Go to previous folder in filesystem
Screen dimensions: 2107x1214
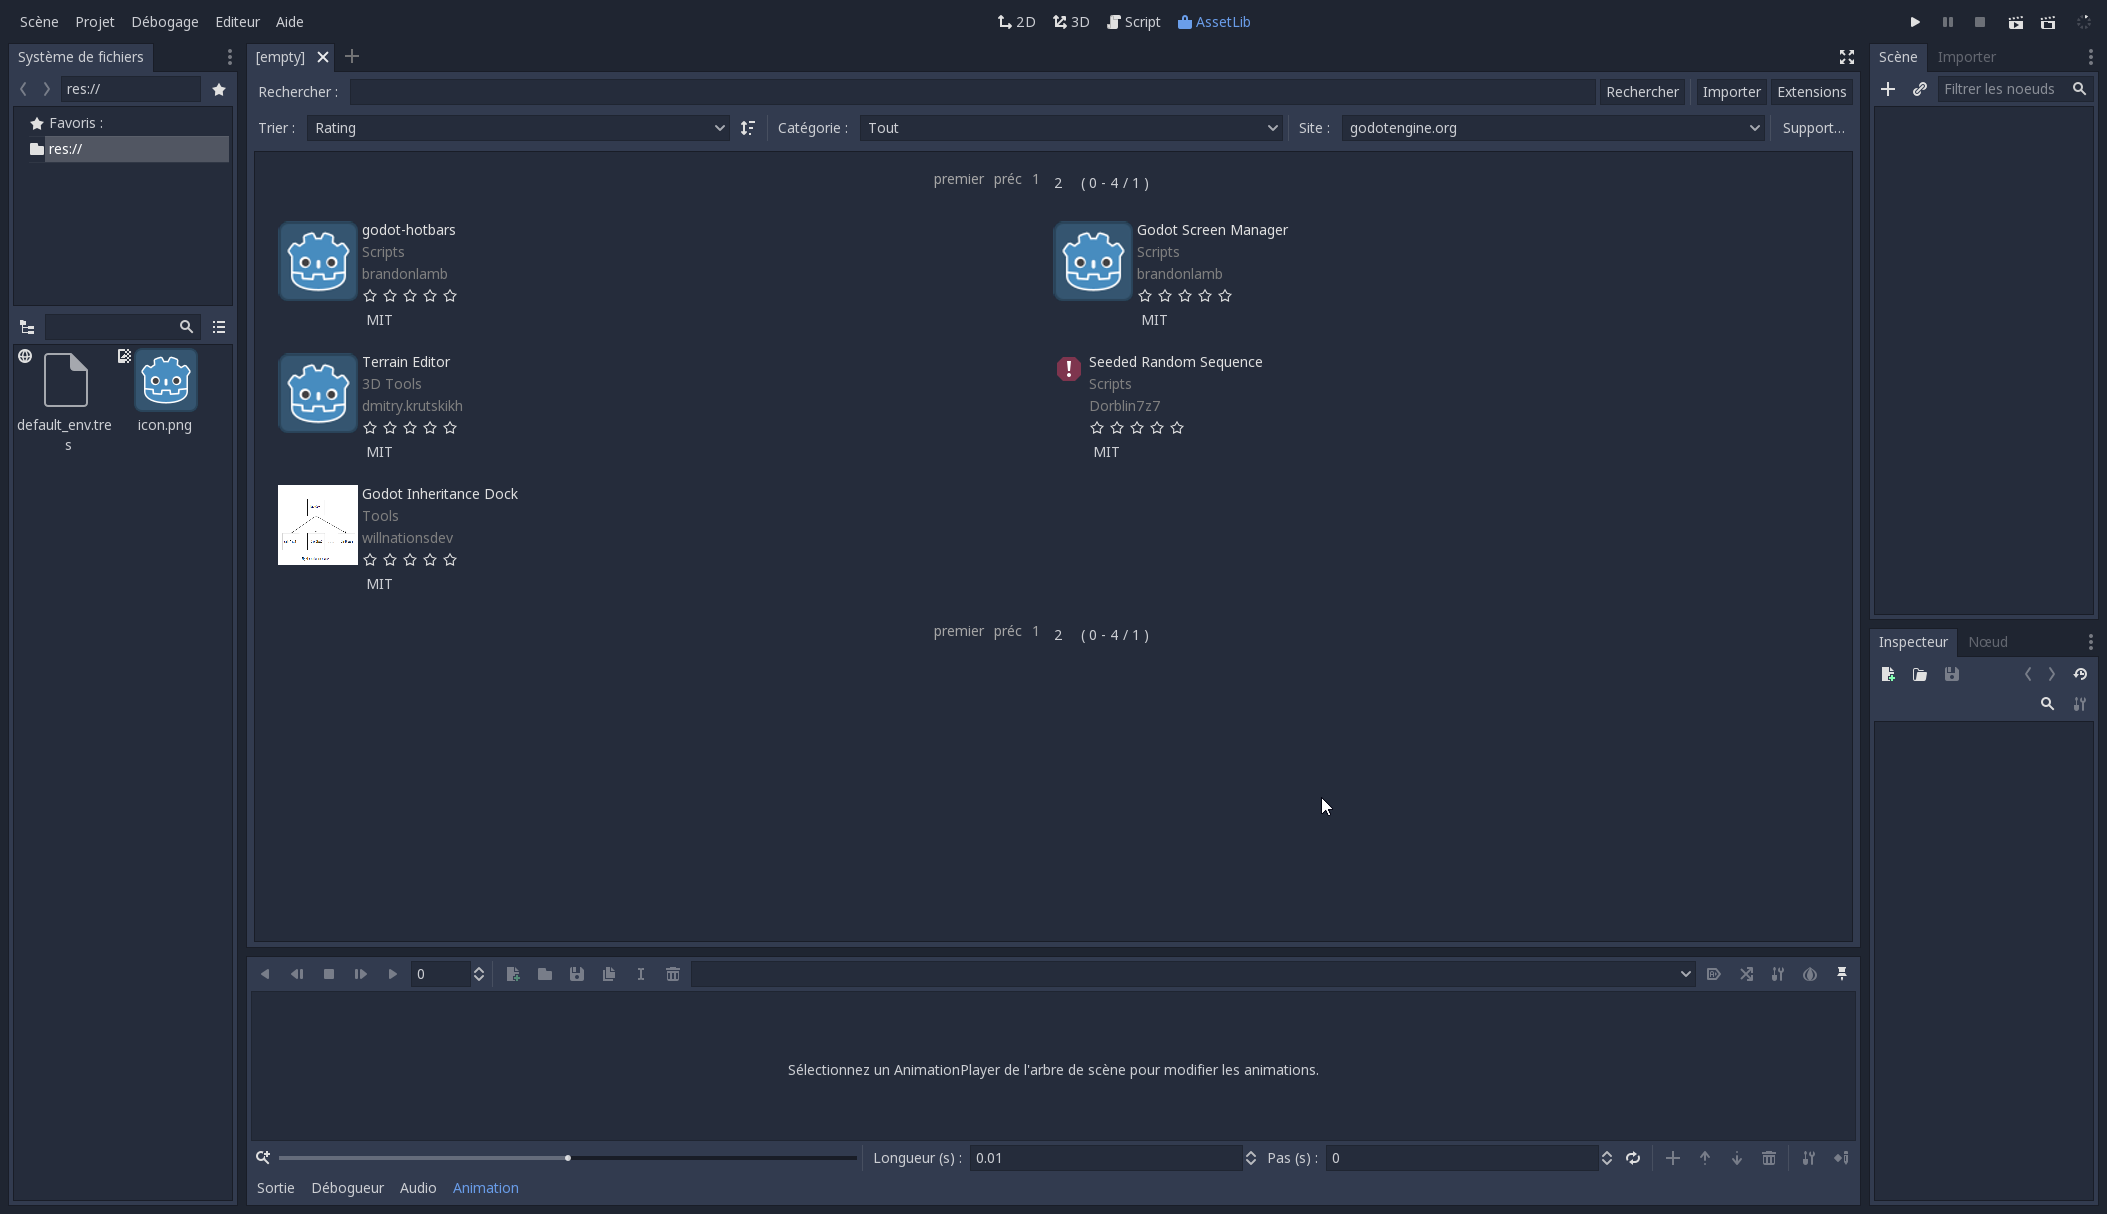23,89
